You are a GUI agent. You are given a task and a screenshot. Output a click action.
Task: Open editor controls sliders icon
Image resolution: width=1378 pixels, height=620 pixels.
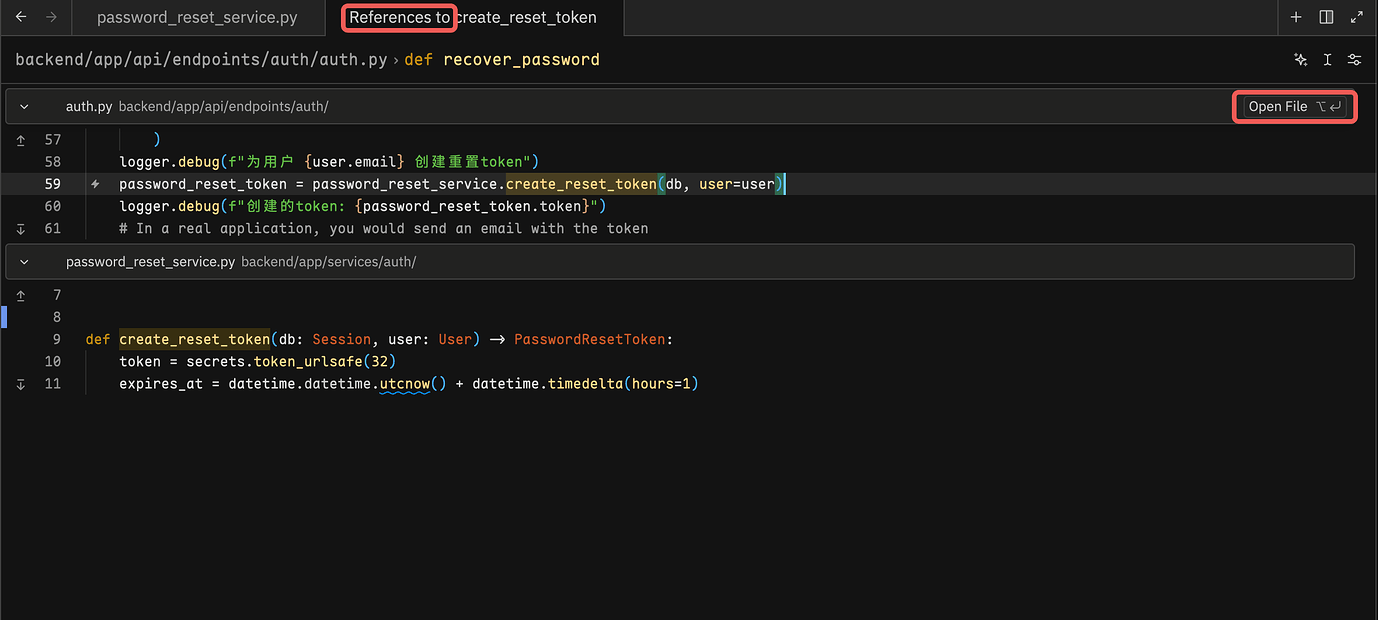[x=1354, y=60]
